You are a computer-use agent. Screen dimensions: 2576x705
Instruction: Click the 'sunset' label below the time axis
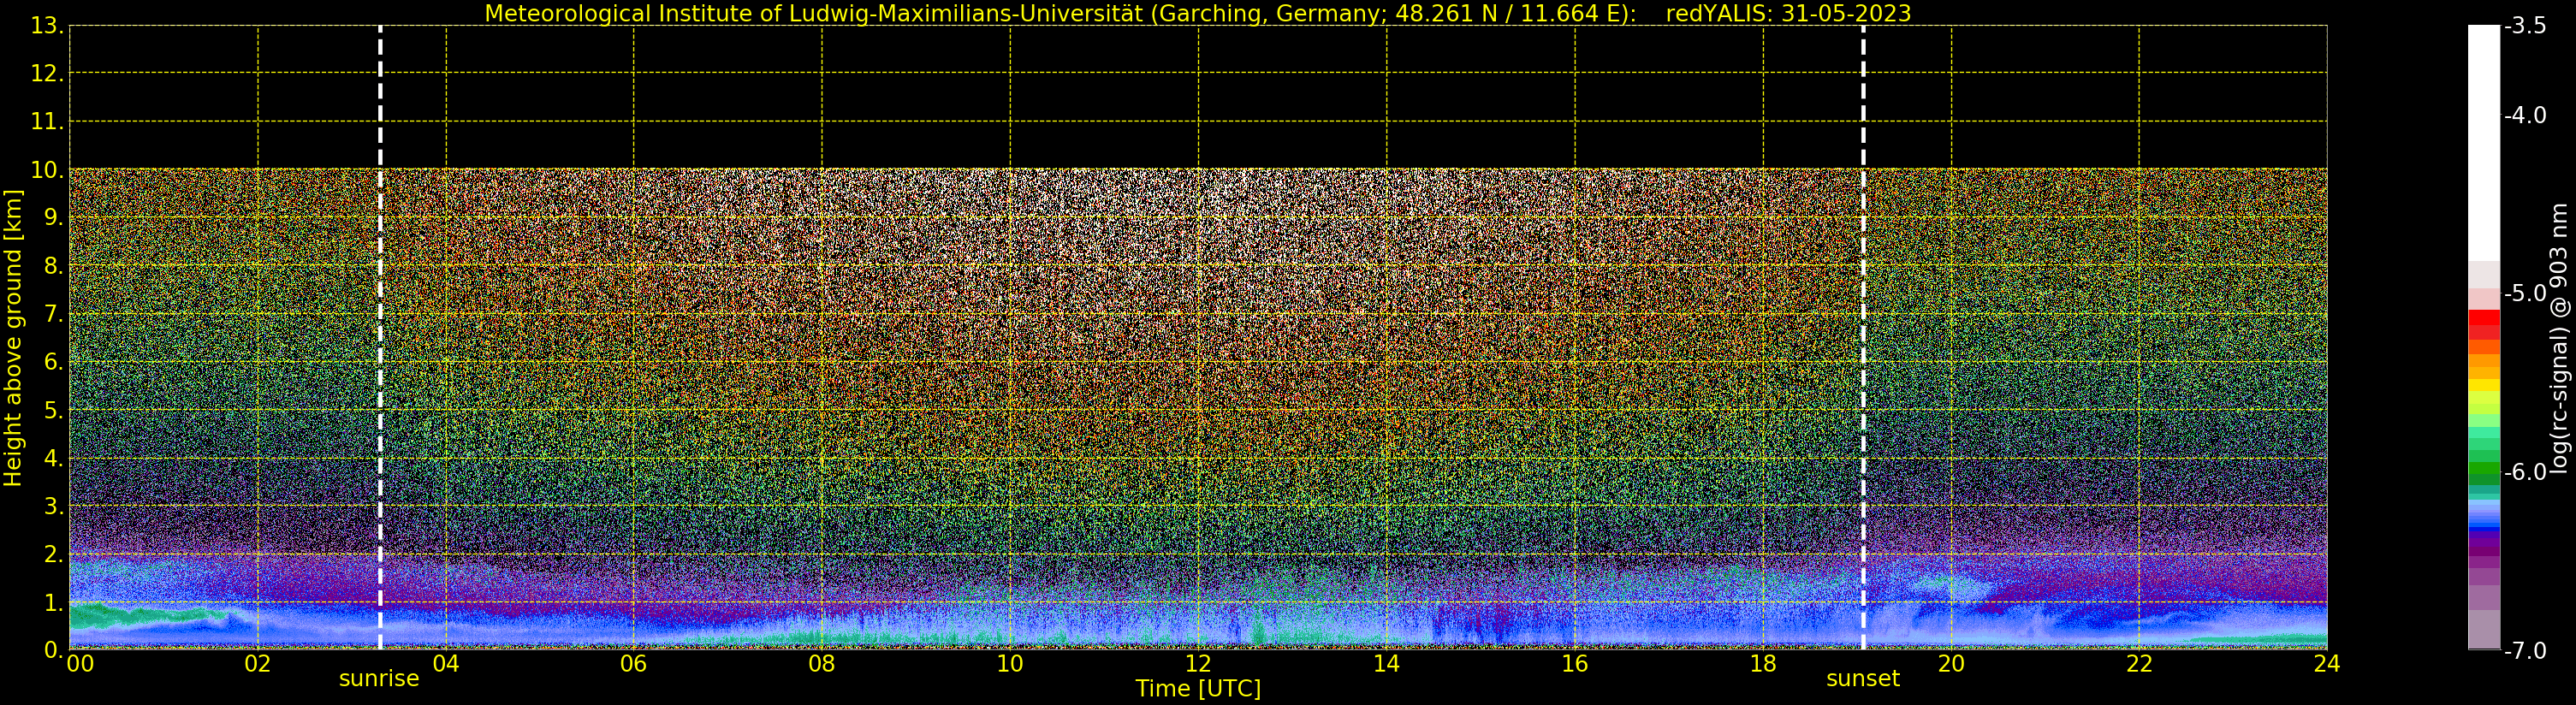click(1862, 678)
